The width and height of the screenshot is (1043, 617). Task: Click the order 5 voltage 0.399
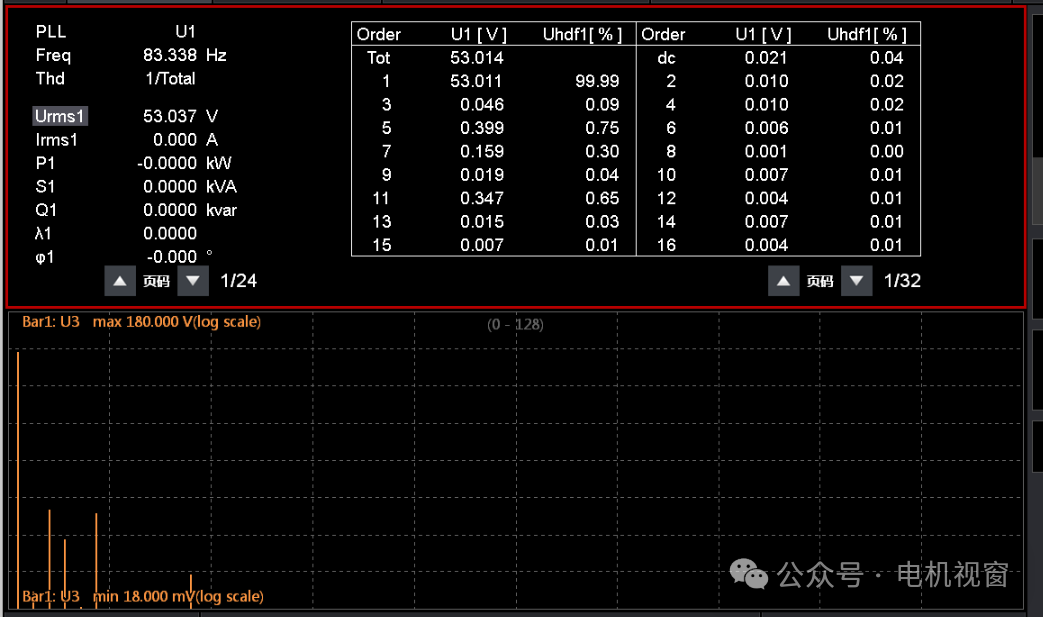(482, 128)
